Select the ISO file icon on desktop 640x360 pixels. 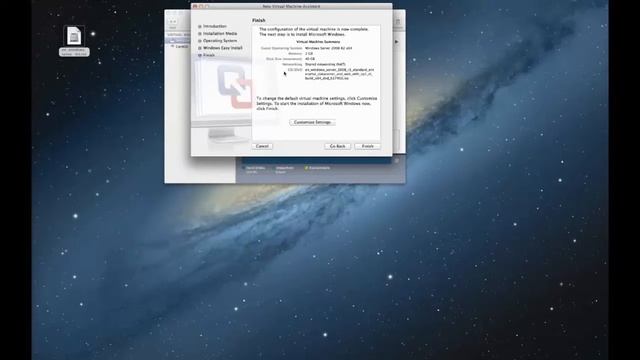pyautogui.click(x=74, y=36)
